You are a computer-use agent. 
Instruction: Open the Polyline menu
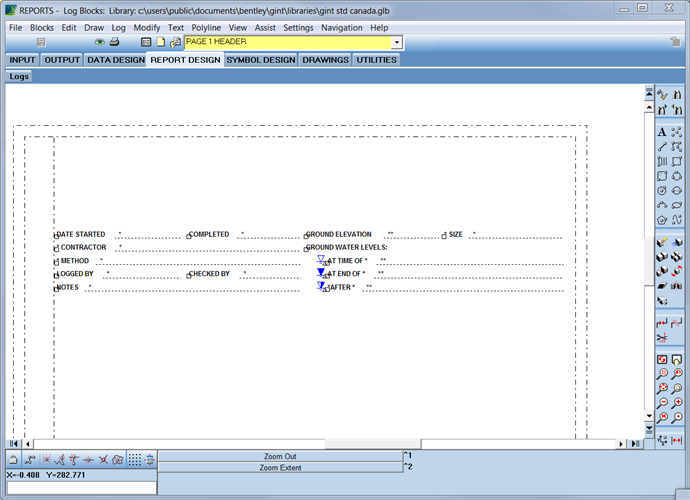point(206,28)
